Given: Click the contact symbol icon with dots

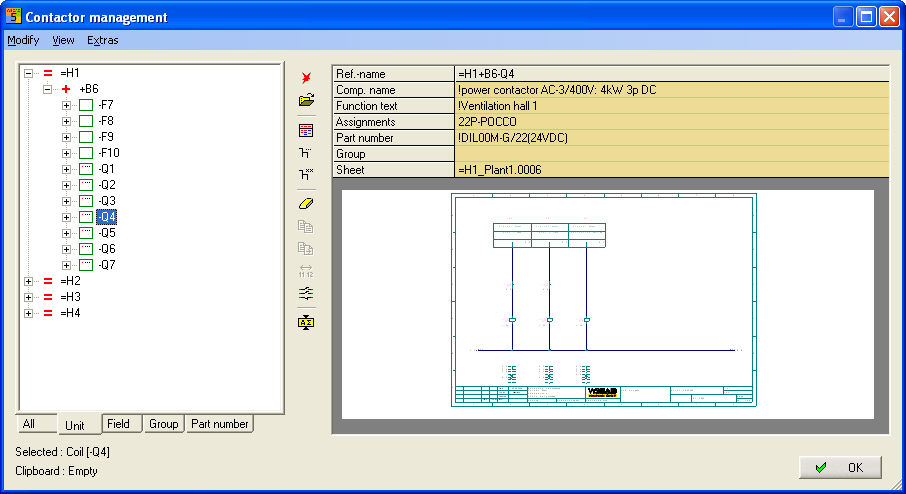Looking at the screenshot, I should [x=306, y=153].
